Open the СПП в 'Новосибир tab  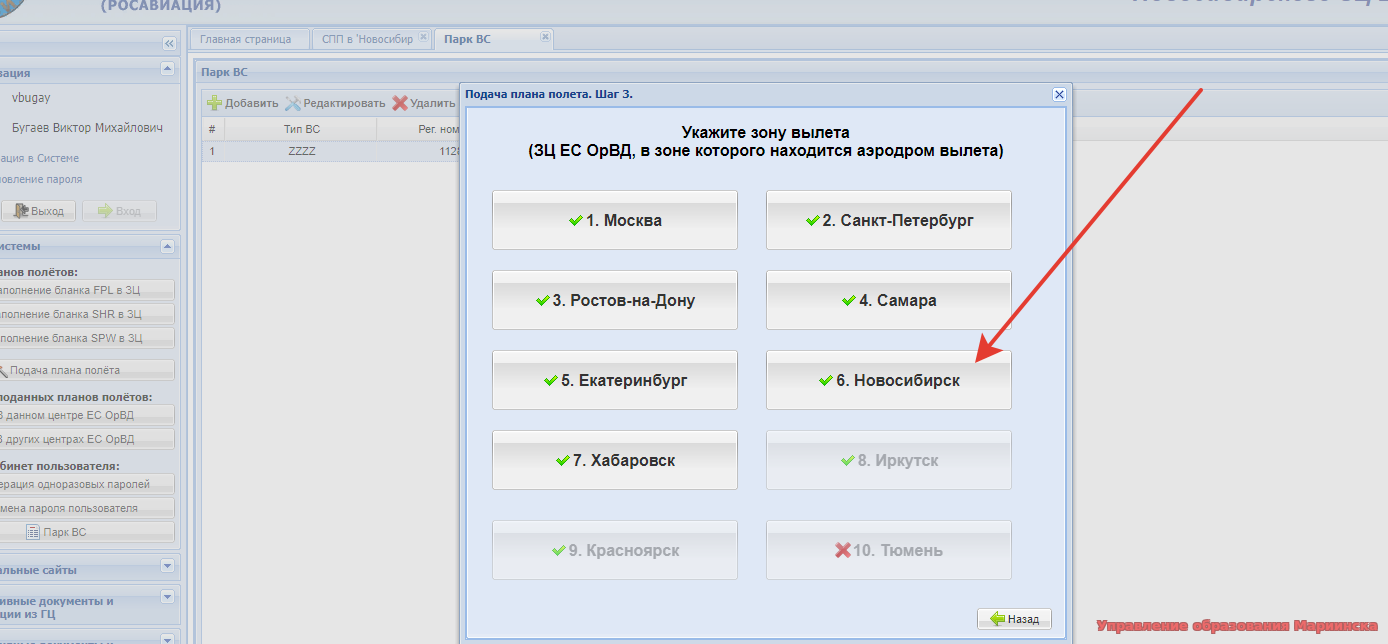pos(367,39)
